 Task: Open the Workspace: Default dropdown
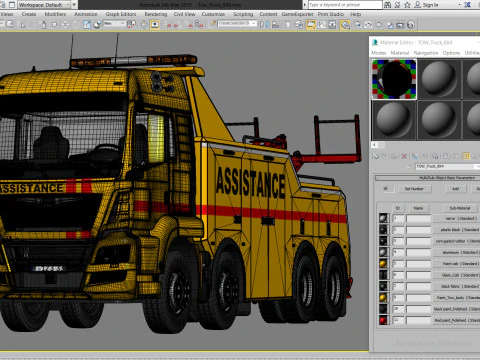pyautogui.click(x=43, y=5)
